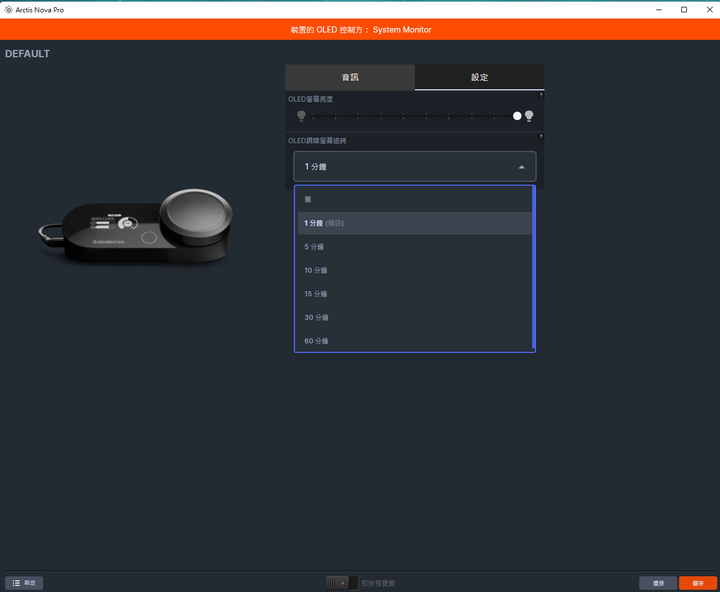Click the bright bulb brightness icon
The image size is (720, 592).
[x=529, y=116]
